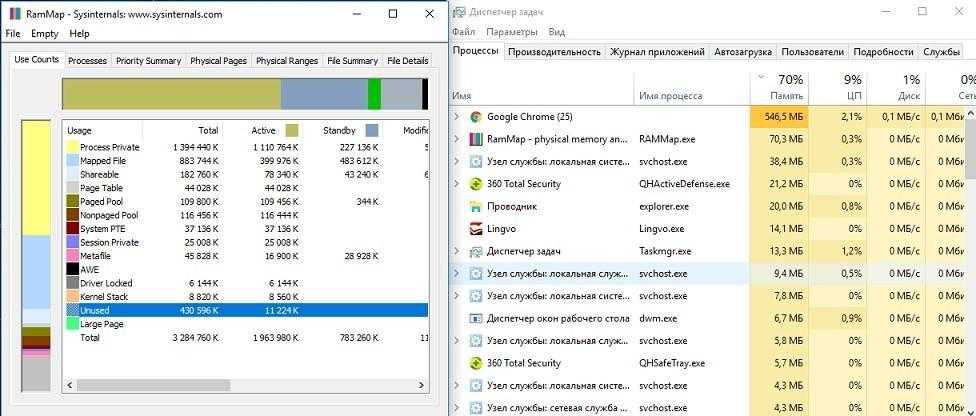The width and height of the screenshot is (976, 416).
Task: Expand the RamMap process entry
Action: pos(457,140)
